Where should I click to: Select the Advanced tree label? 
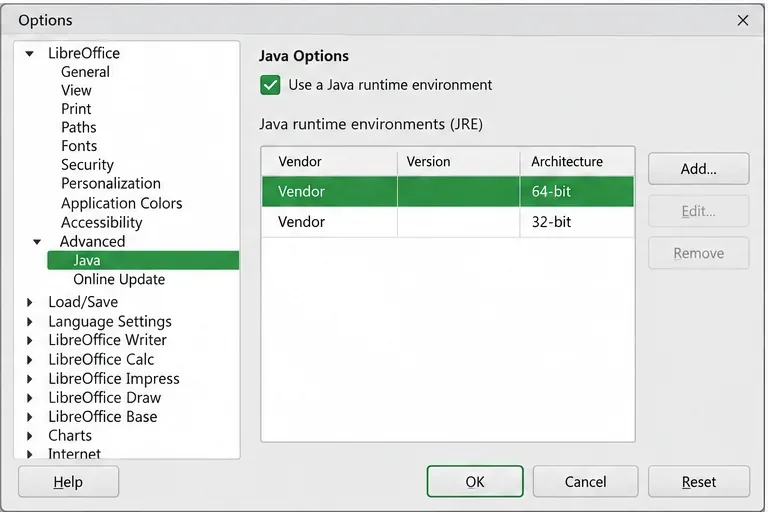[93, 242]
